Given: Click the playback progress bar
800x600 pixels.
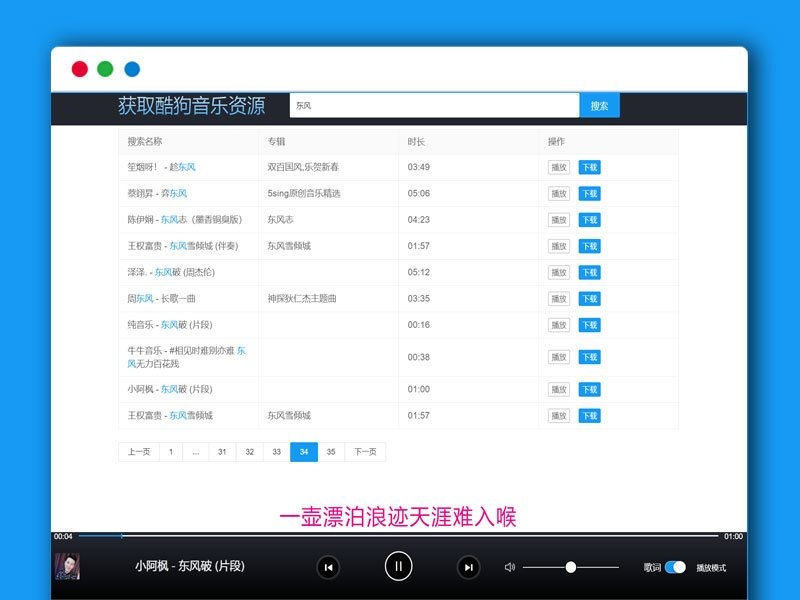Looking at the screenshot, I should click(x=400, y=535).
